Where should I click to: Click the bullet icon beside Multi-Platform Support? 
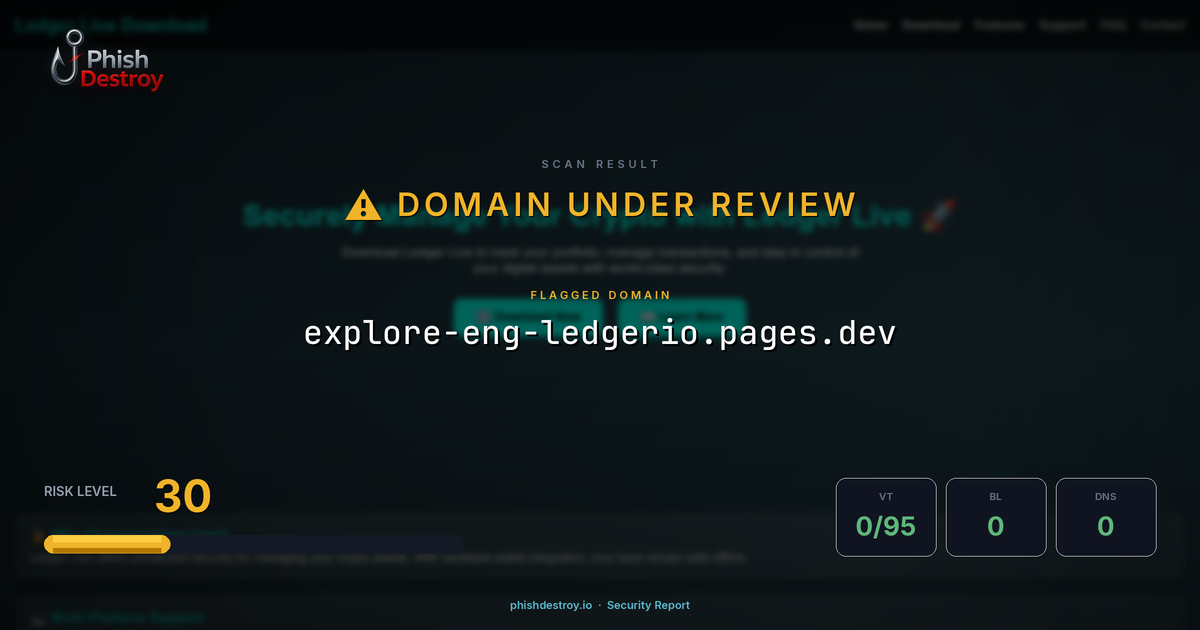point(37,617)
